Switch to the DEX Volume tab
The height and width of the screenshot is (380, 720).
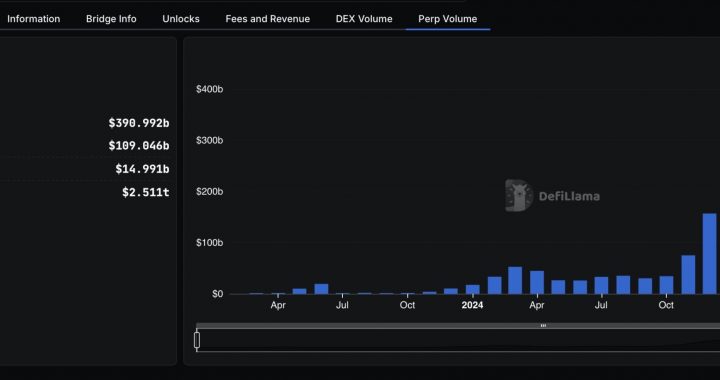click(364, 19)
